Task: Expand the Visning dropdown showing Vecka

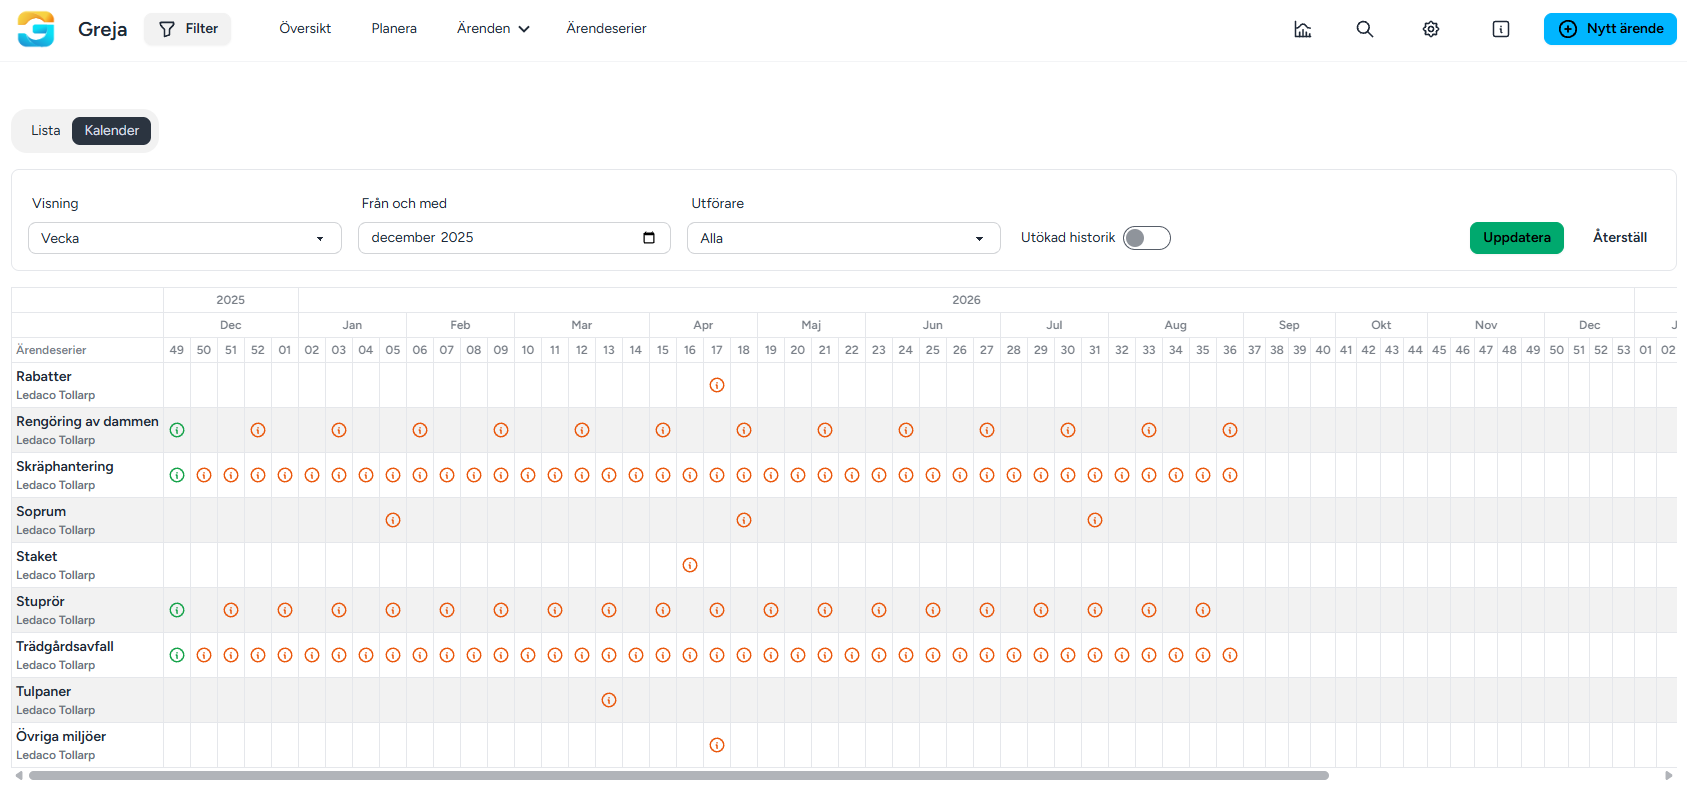Action: tap(184, 238)
